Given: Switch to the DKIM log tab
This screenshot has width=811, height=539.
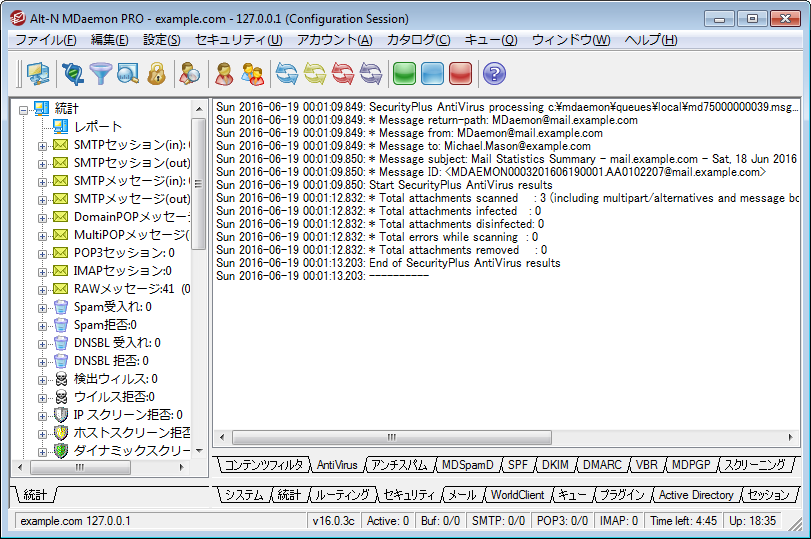Looking at the screenshot, I should pos(555,465).
